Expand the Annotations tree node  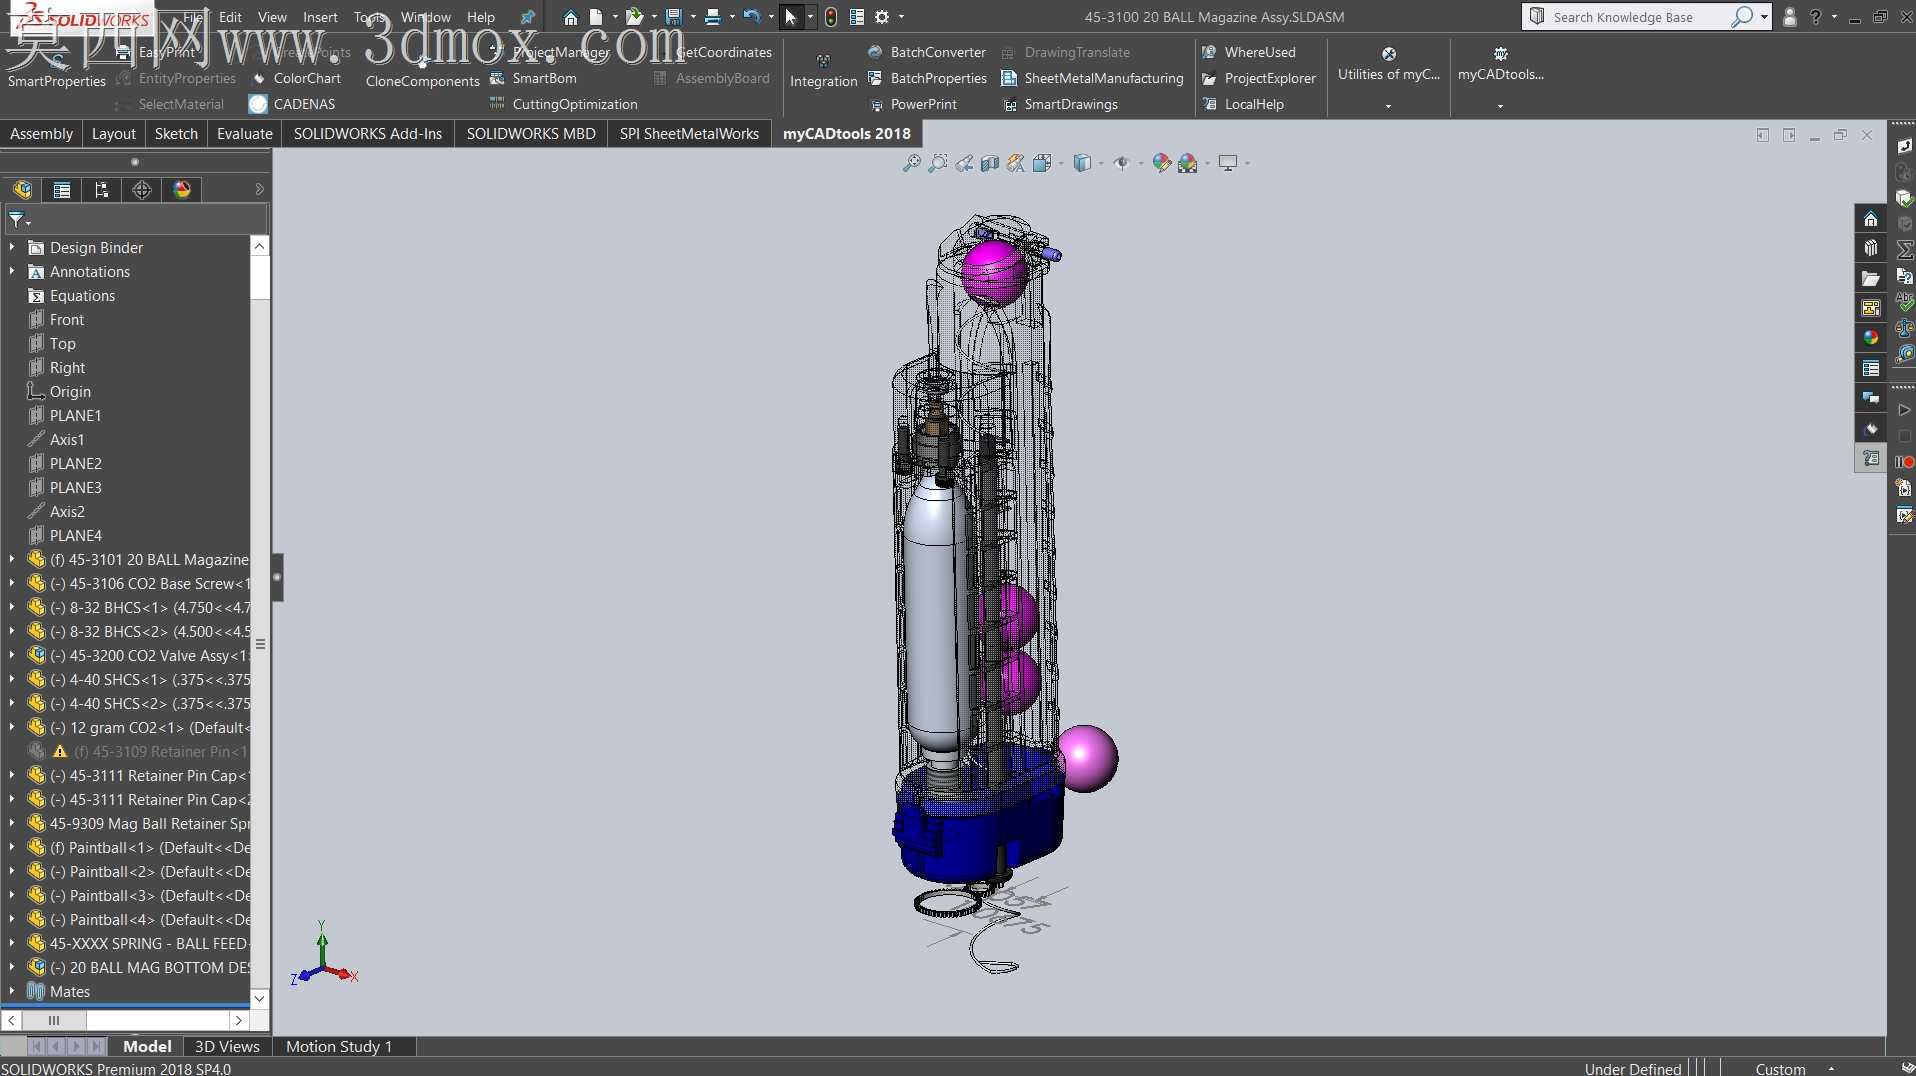click(x=12, y=271)
